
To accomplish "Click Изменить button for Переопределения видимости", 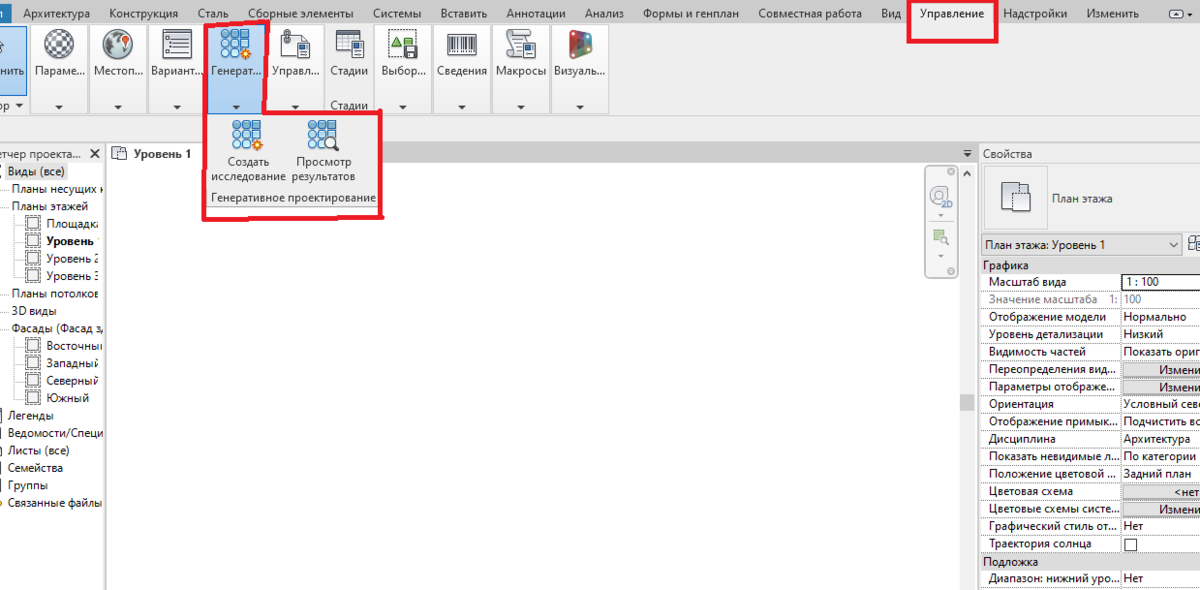I will coord(1161,370).
